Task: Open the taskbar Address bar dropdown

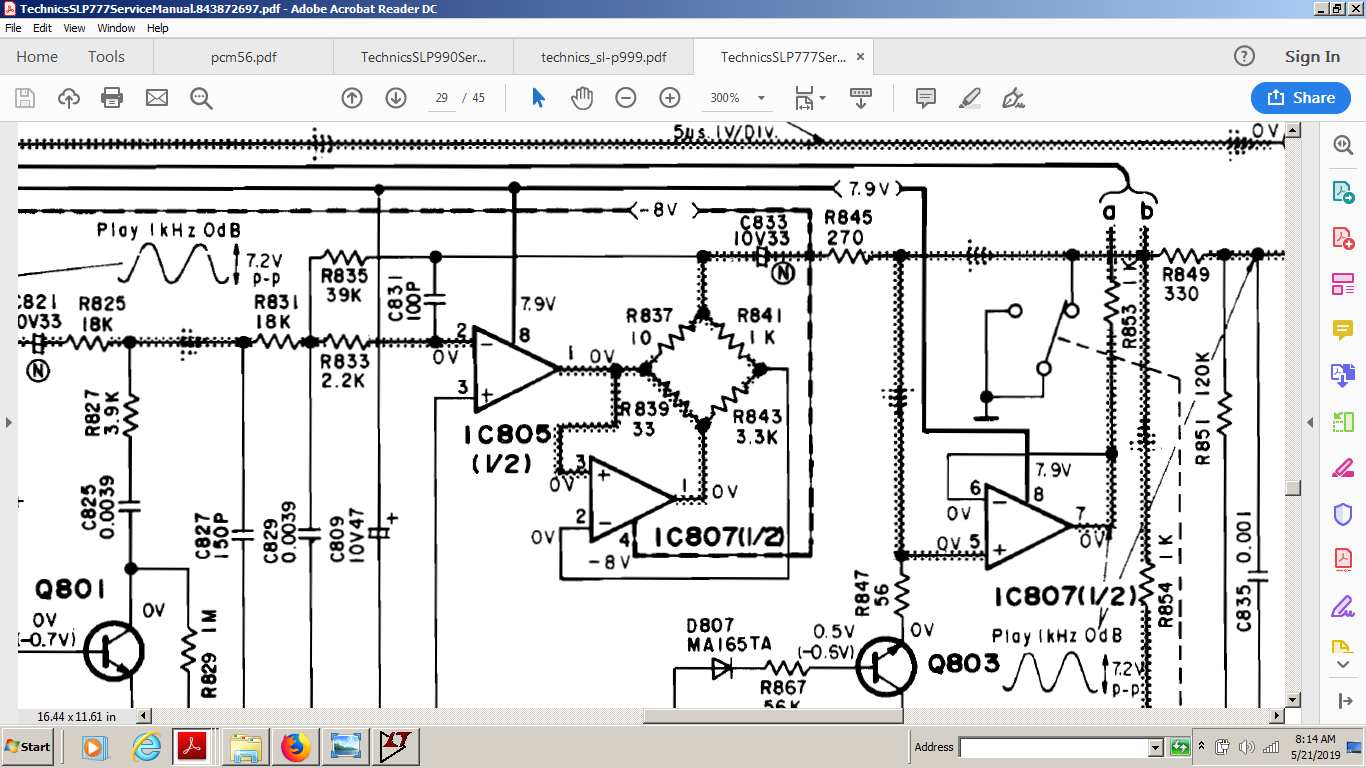Action: (1156, 747)
